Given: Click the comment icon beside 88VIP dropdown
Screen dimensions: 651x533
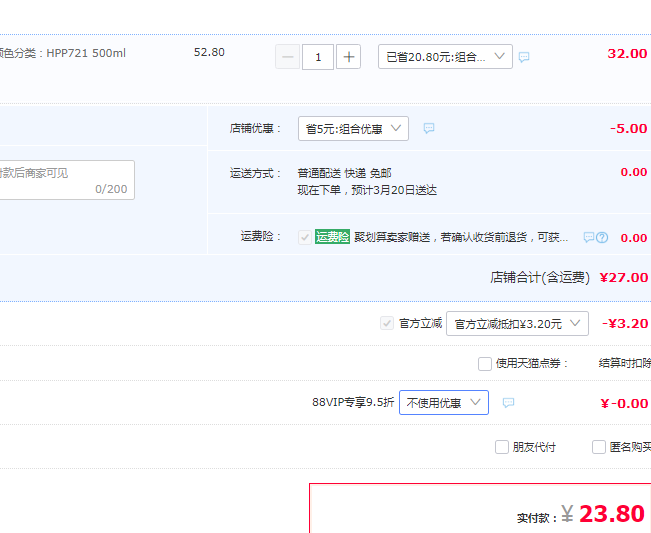Looking at the screenshot, I should 509,403.
